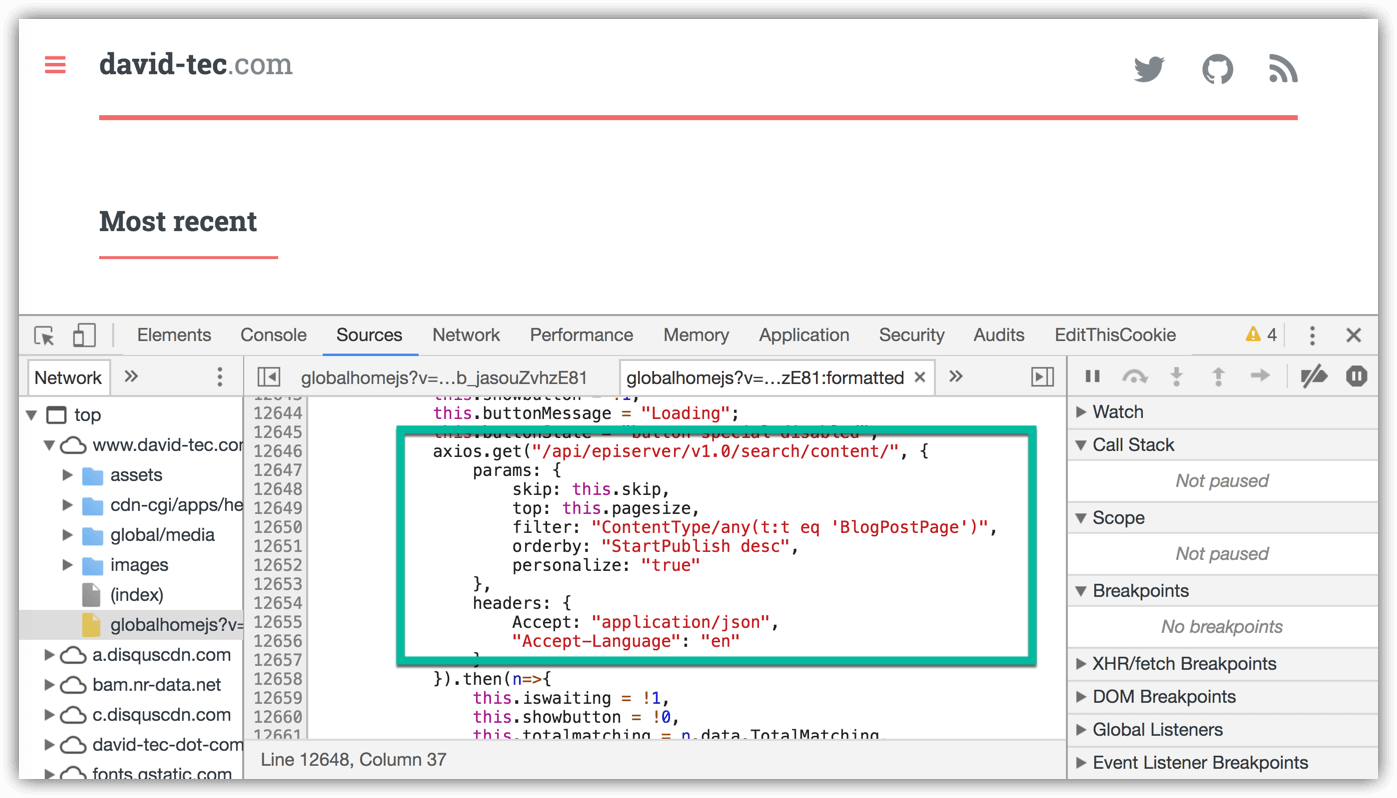Expand the Watch section
1397x798 pixels.
coord(1117,412)
